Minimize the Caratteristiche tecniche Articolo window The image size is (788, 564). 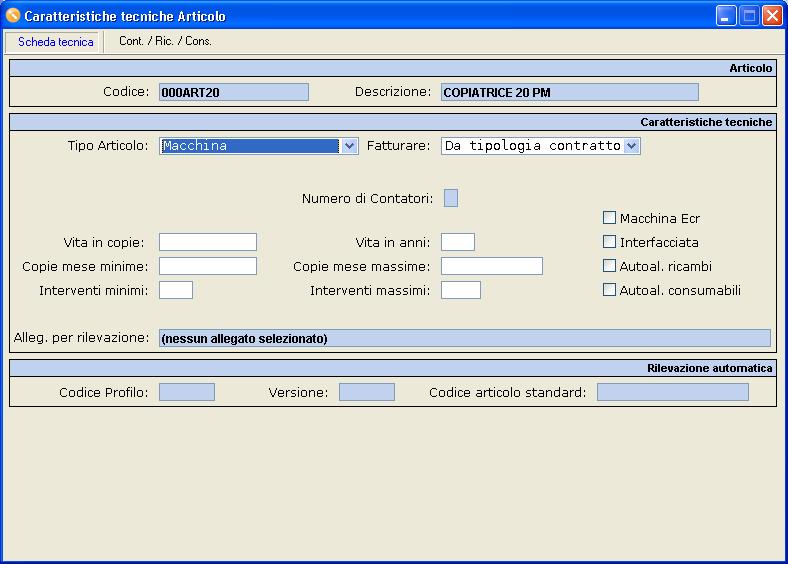[x=726, y=16]
